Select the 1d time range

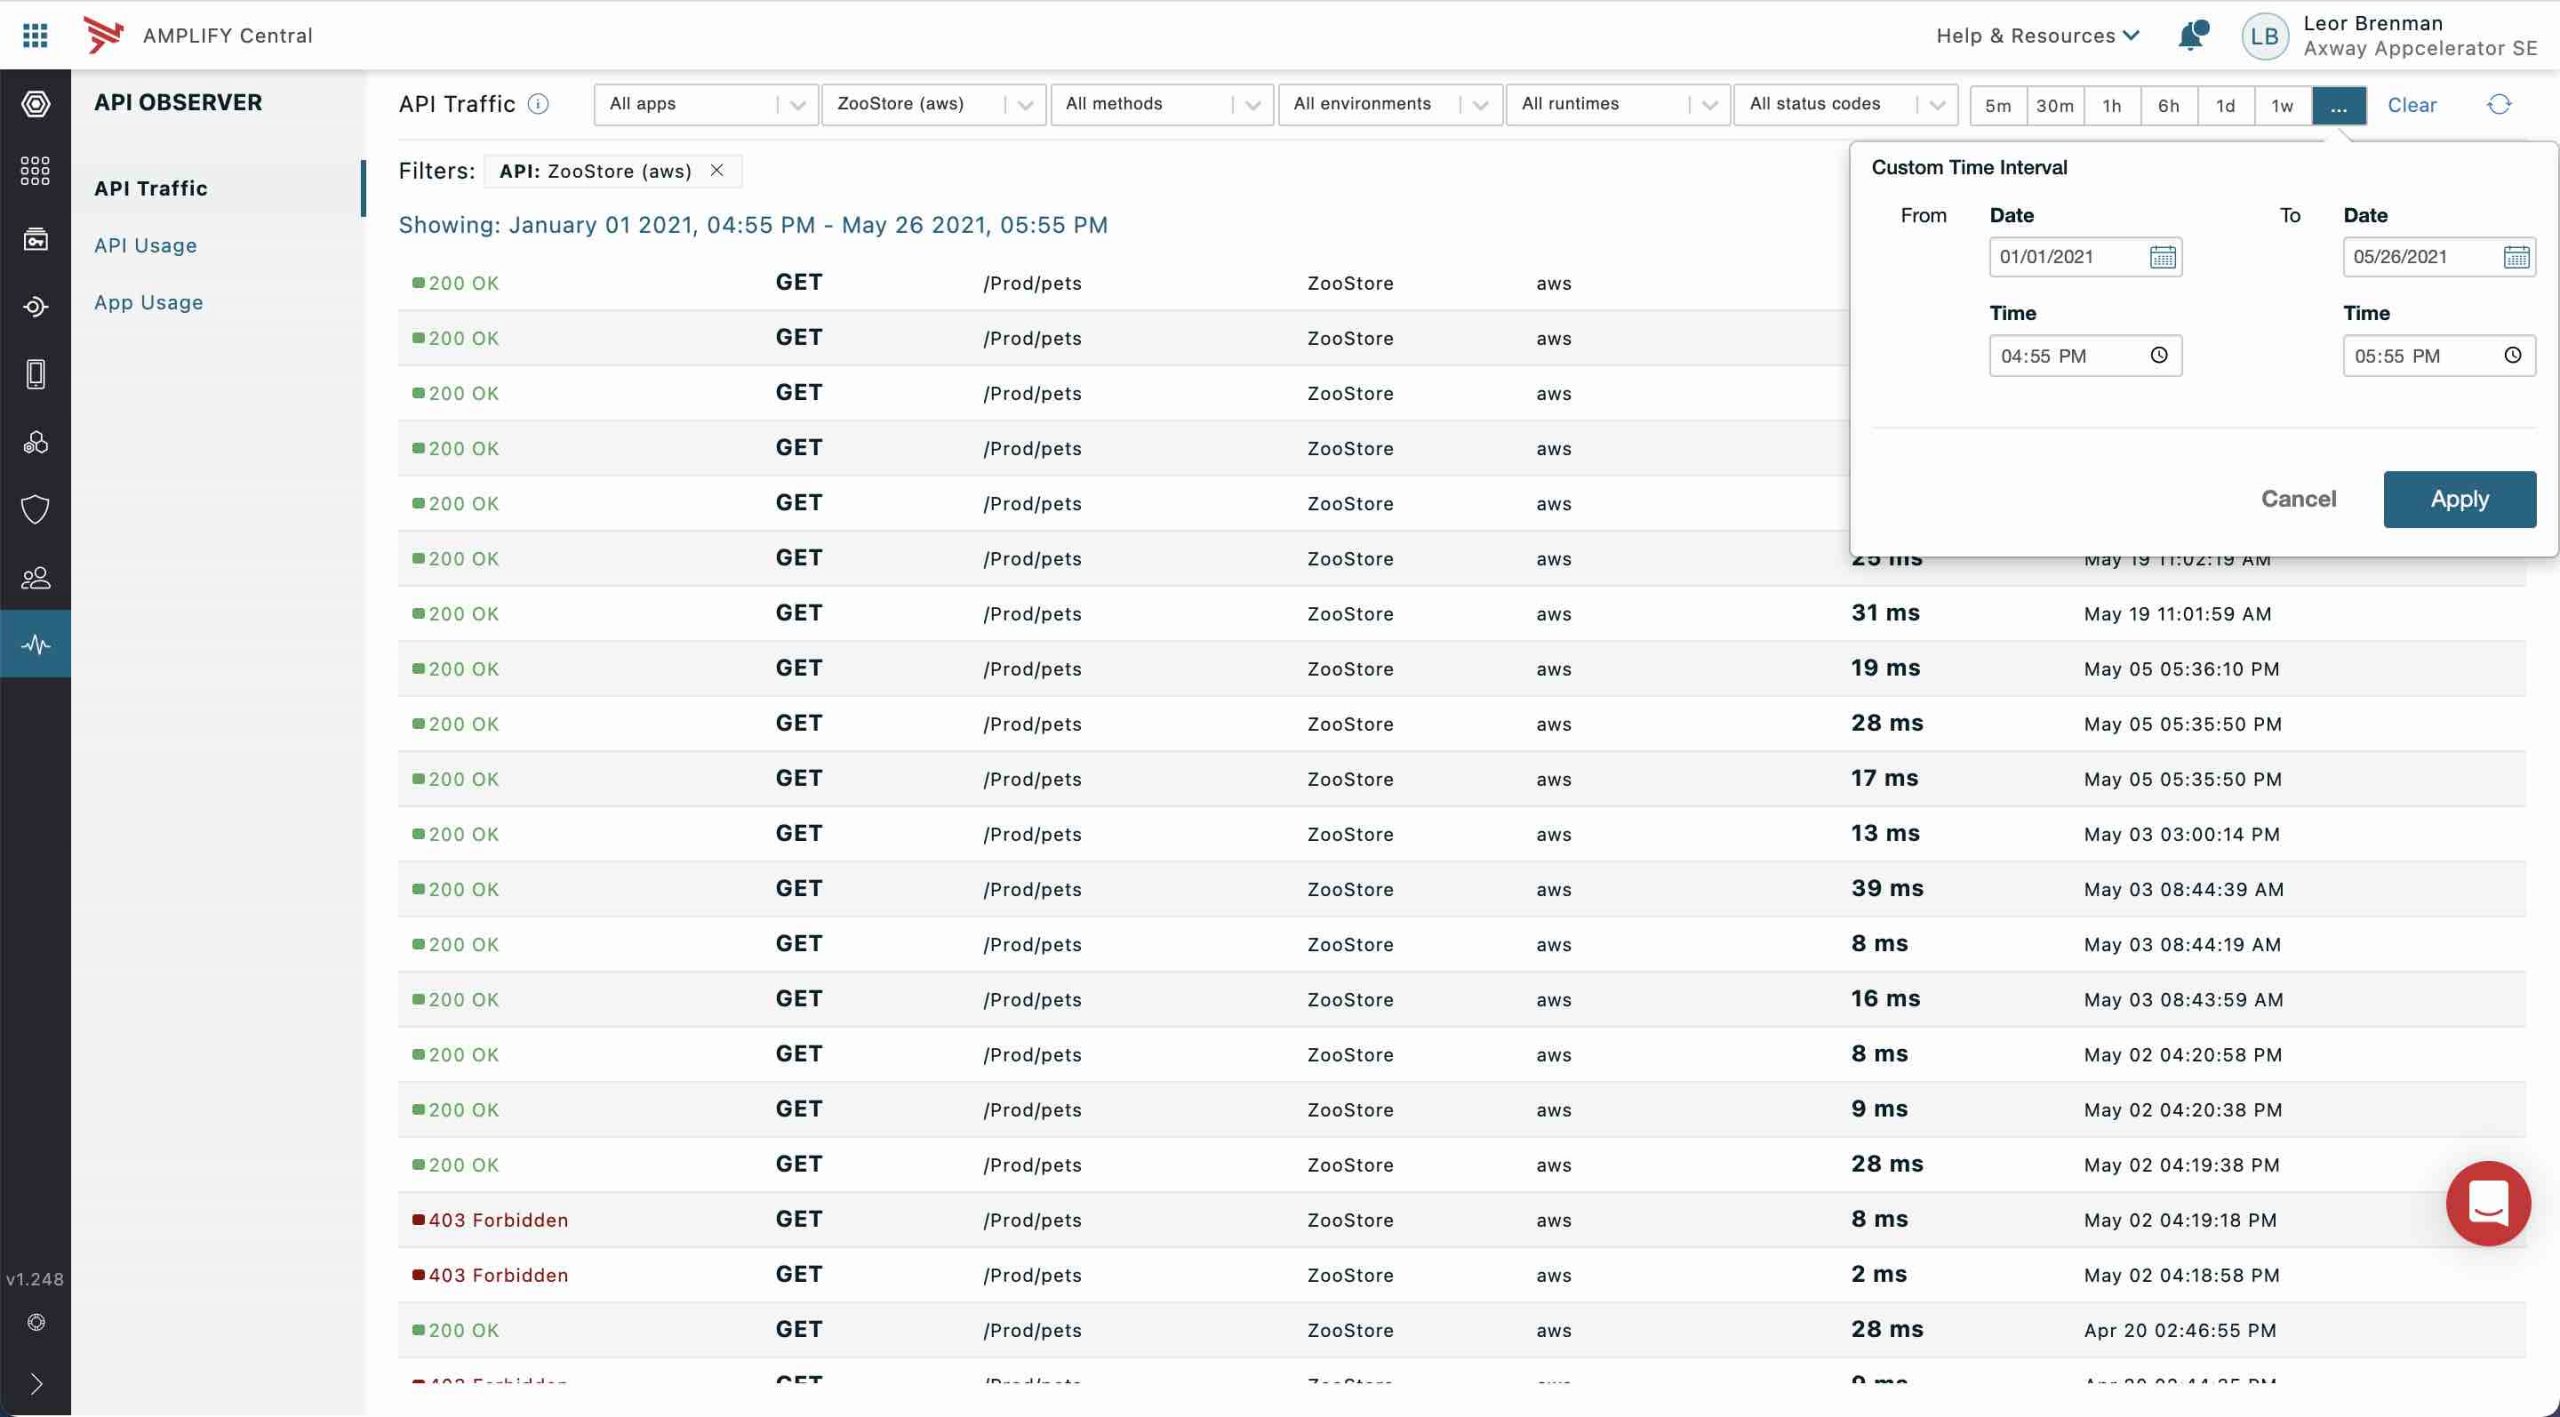pyautogui.click(x=2226, y=105)
